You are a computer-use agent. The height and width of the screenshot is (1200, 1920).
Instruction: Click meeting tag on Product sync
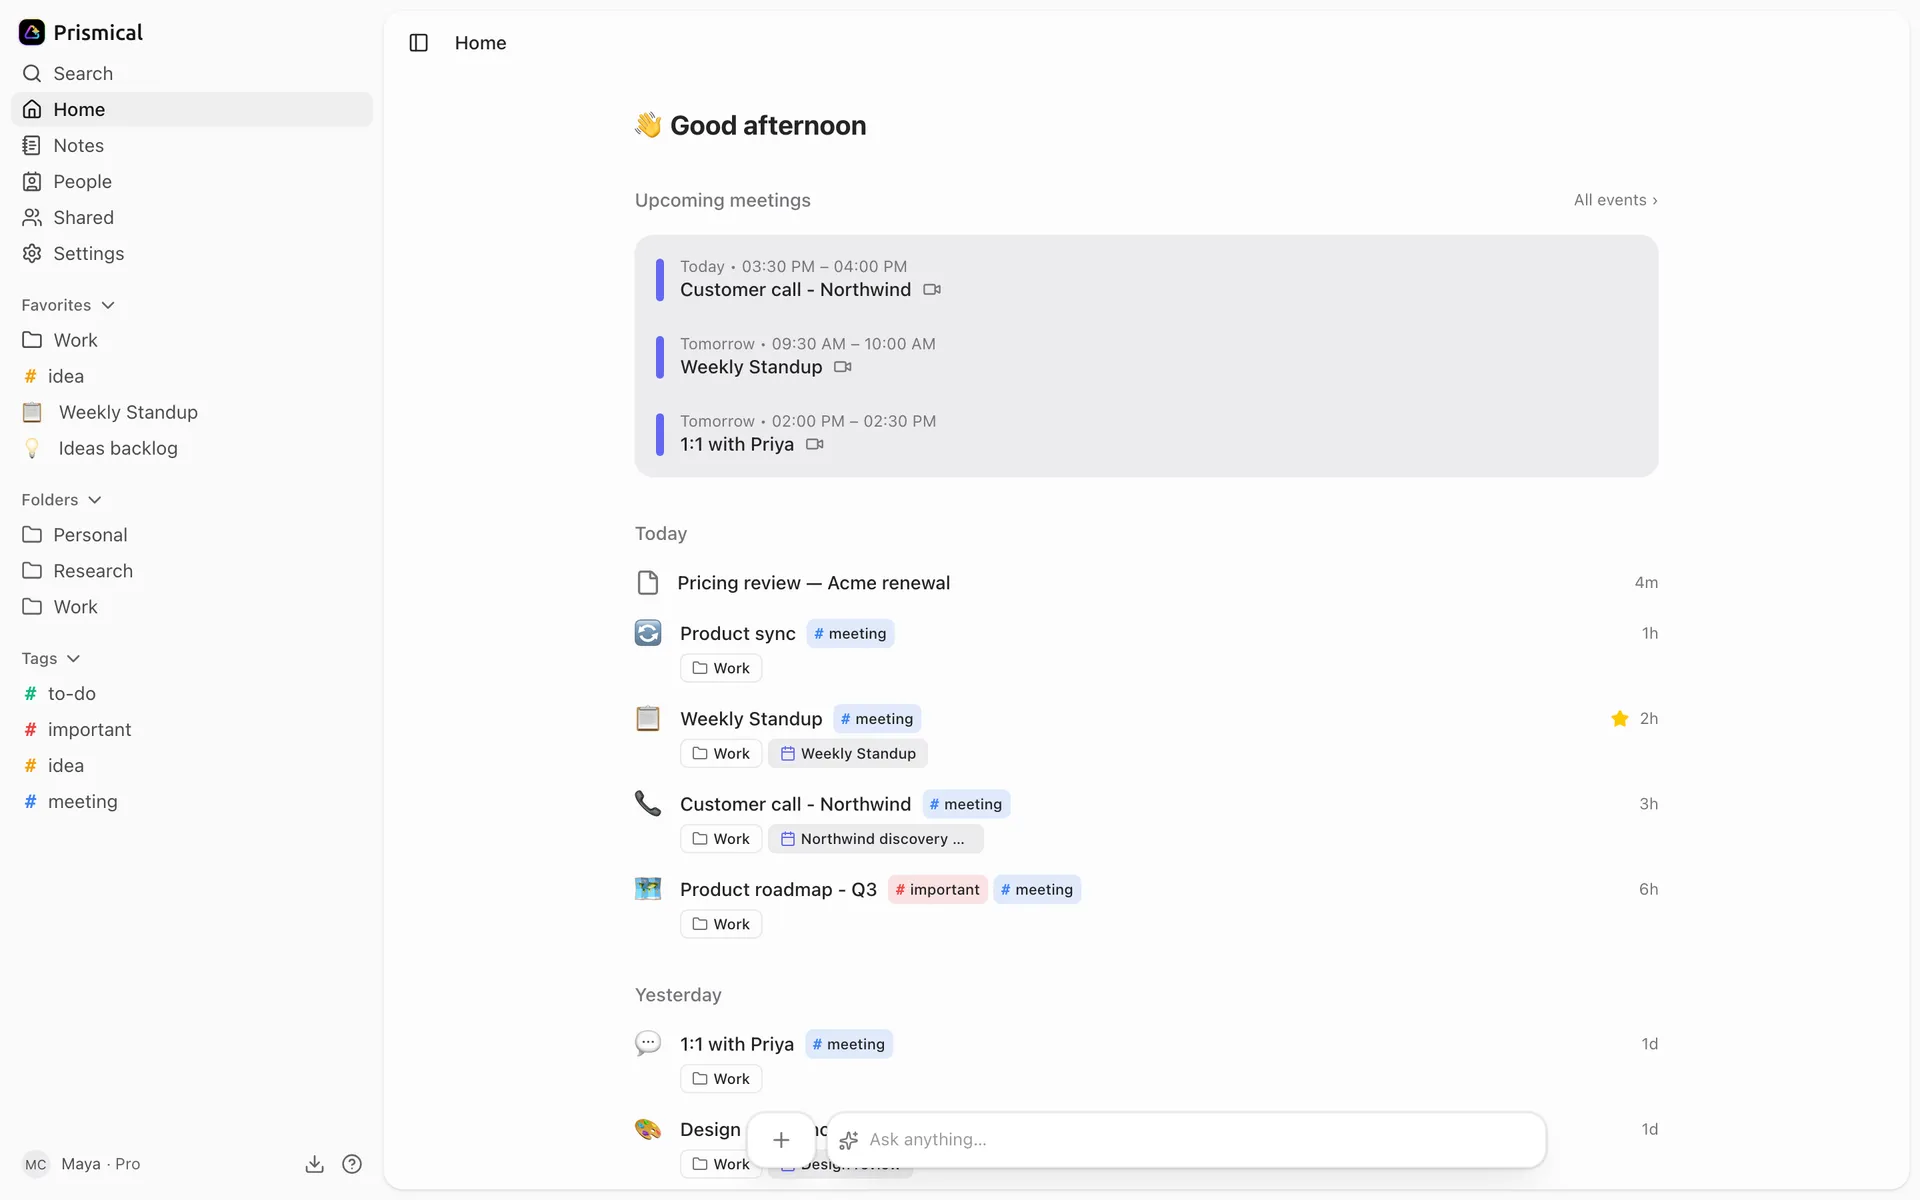(850, 634)
